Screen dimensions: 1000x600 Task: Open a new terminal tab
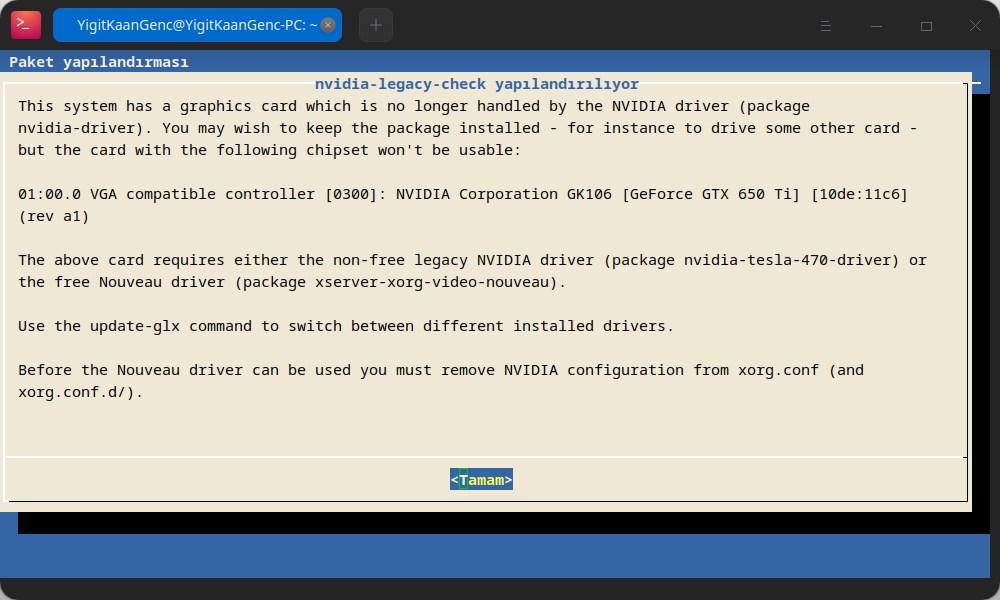point(376,25)
